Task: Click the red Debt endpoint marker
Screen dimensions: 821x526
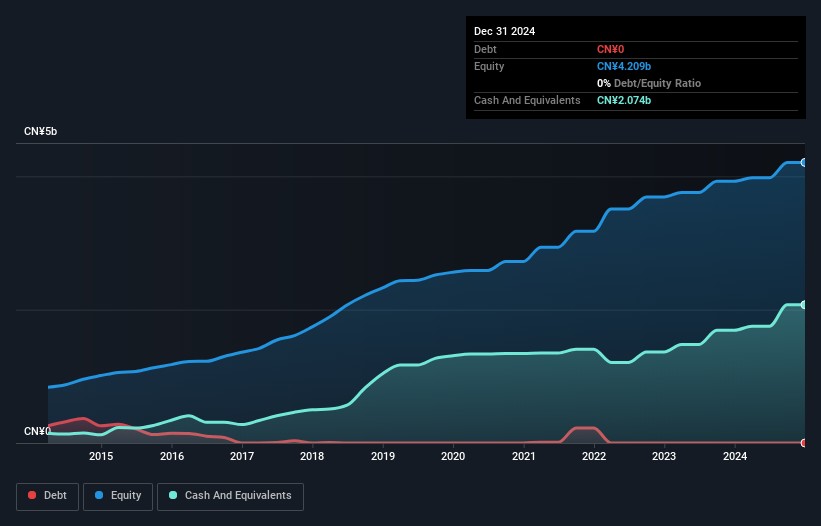Action: click(804, 442)
